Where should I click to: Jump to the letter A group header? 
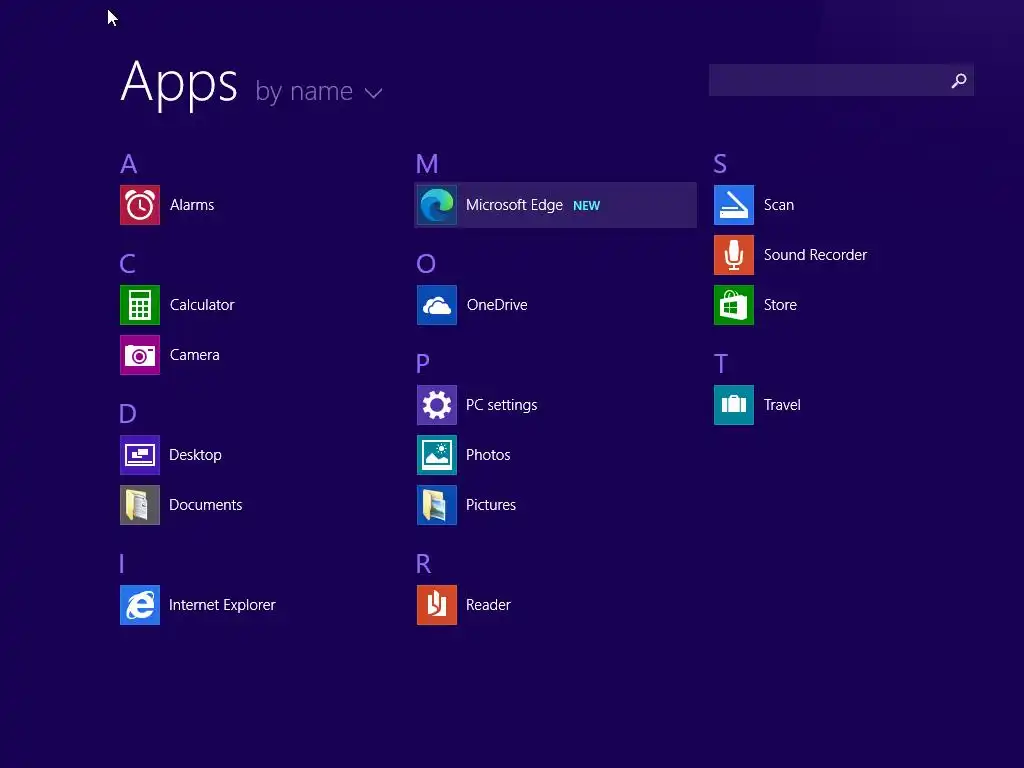coord(129,164)
